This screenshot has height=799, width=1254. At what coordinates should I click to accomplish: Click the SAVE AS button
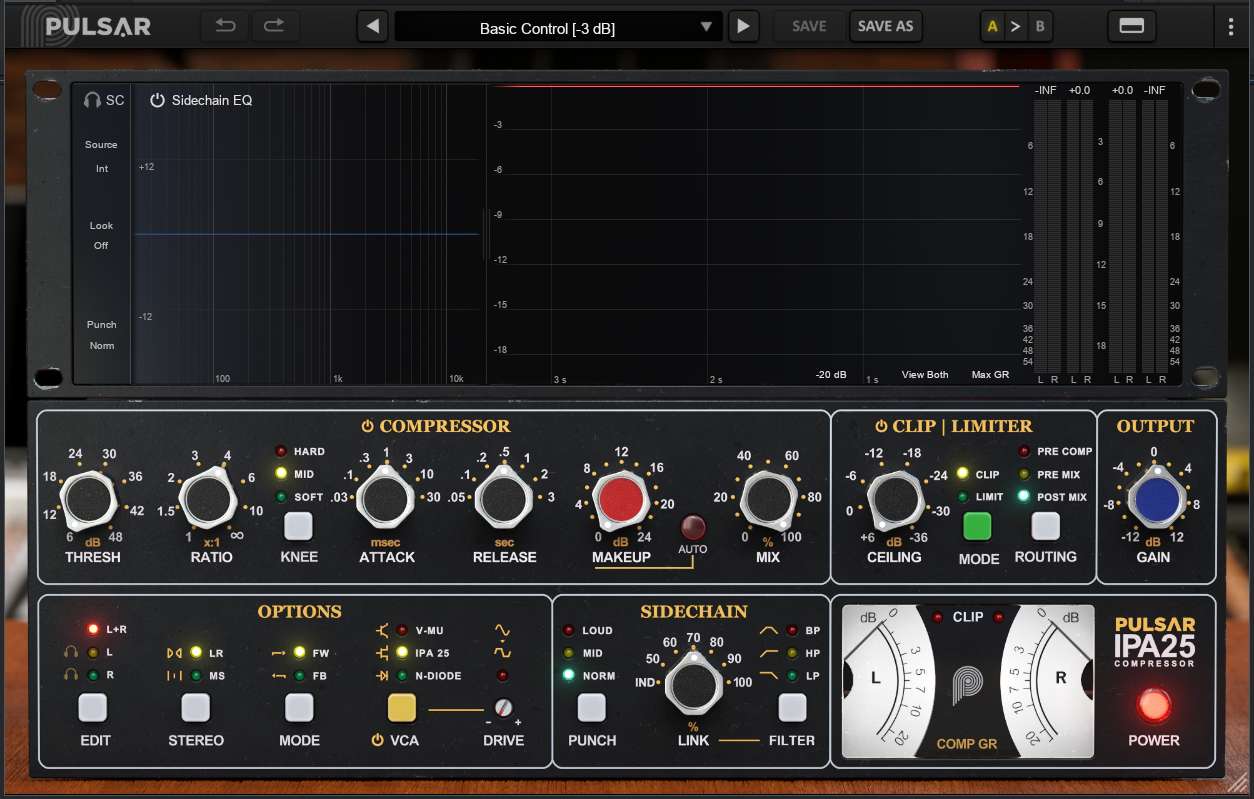pos(885,27)
